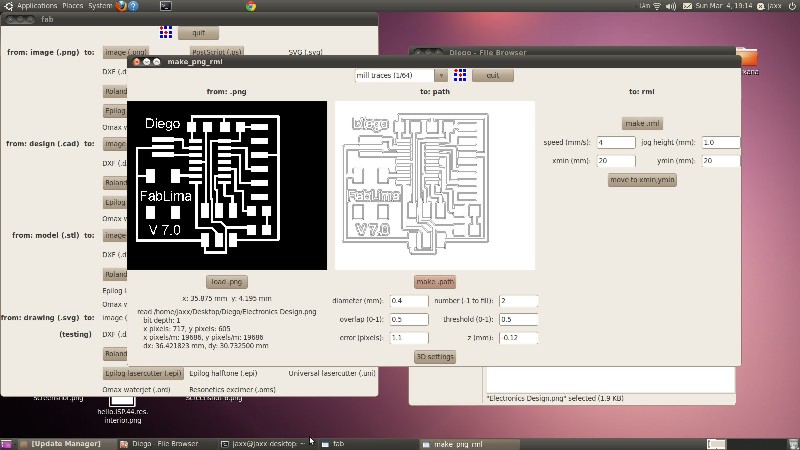
Task: Quit the make_png_rml window
Action: tap(492, 75)
